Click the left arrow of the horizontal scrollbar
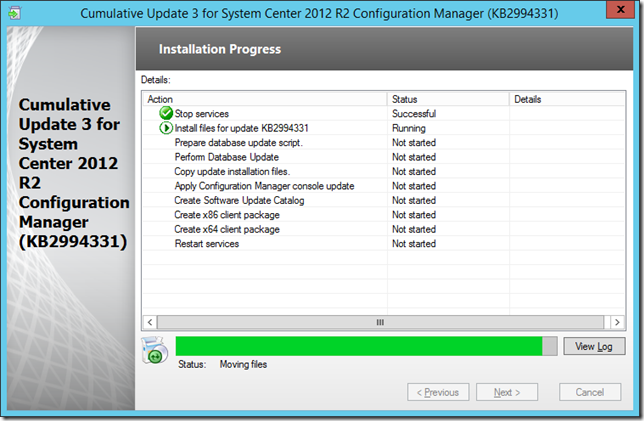This screenshot has width=644, height=421. (x=150, y=322)
